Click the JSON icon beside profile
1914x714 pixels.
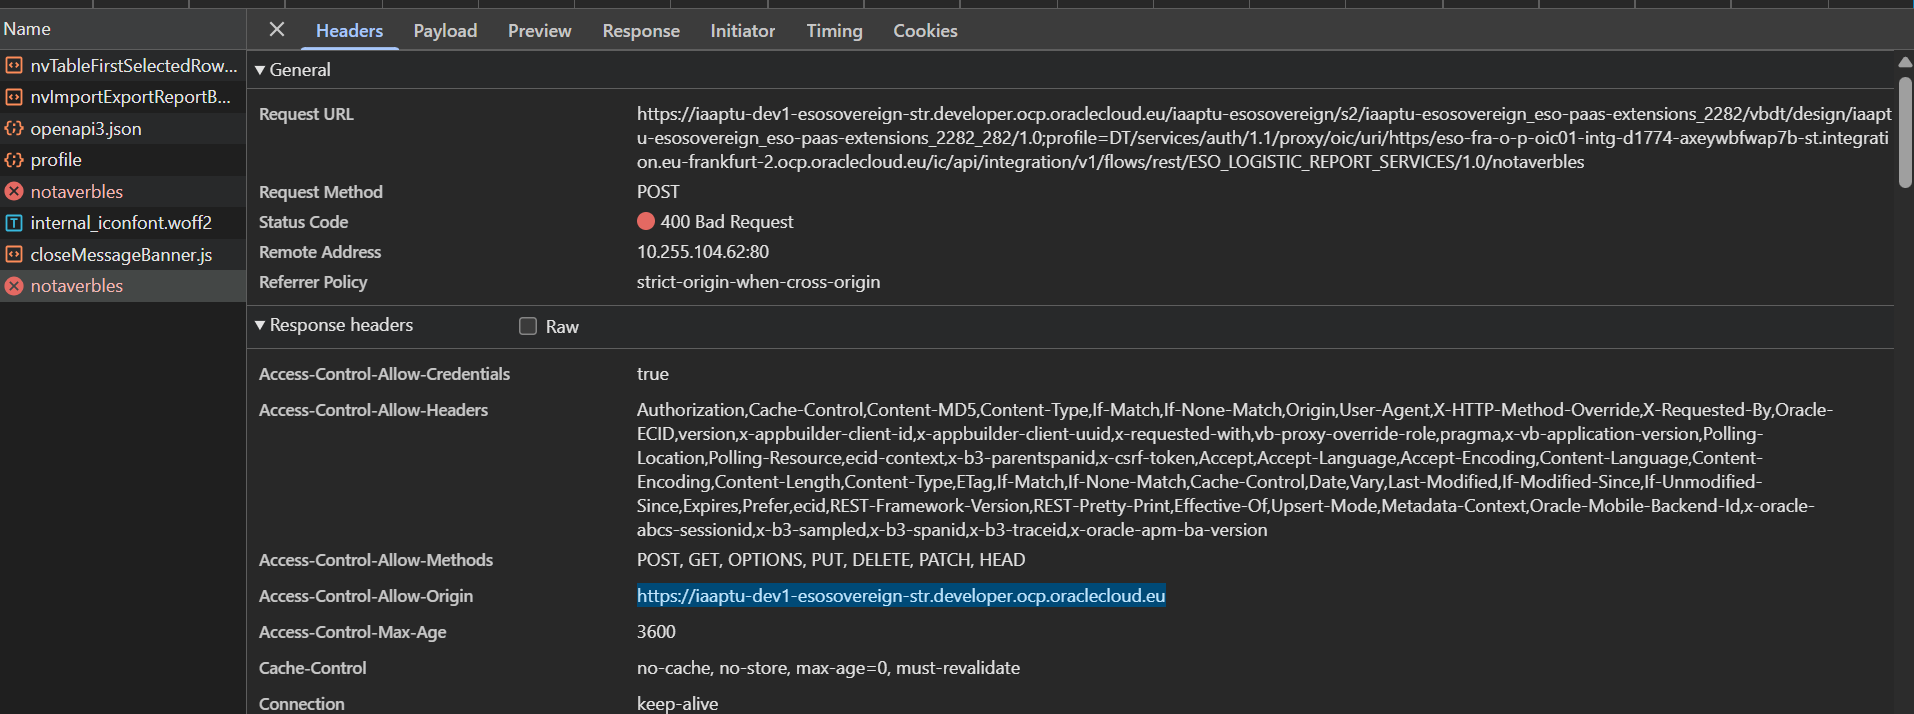click(x=14, y=160)
